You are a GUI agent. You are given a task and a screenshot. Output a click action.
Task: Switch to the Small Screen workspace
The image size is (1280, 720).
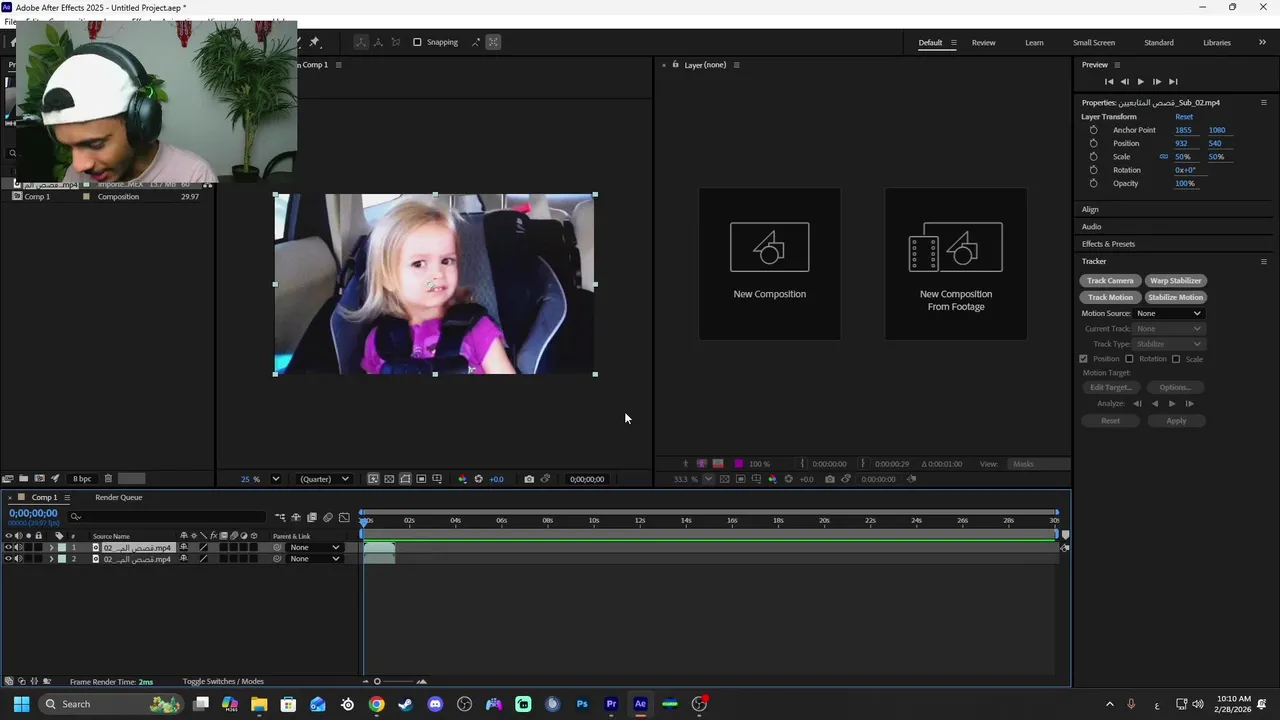pos(1094,43)
